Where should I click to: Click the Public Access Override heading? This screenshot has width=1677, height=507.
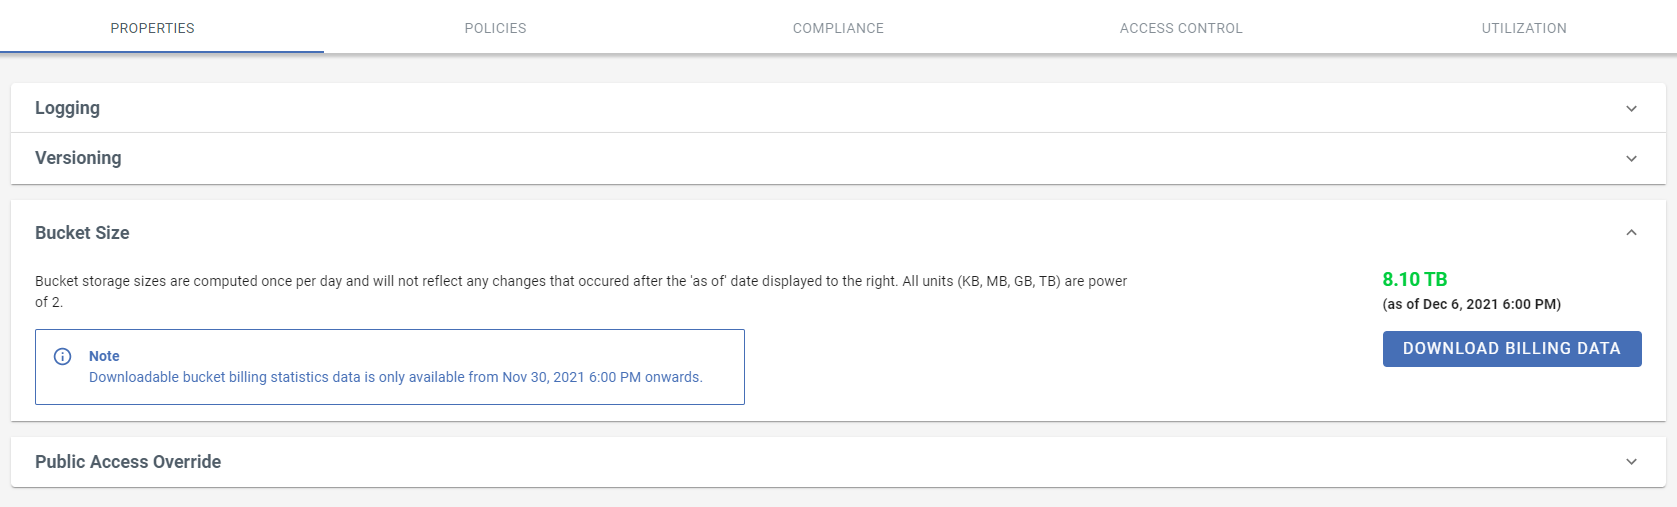[128, 462]
